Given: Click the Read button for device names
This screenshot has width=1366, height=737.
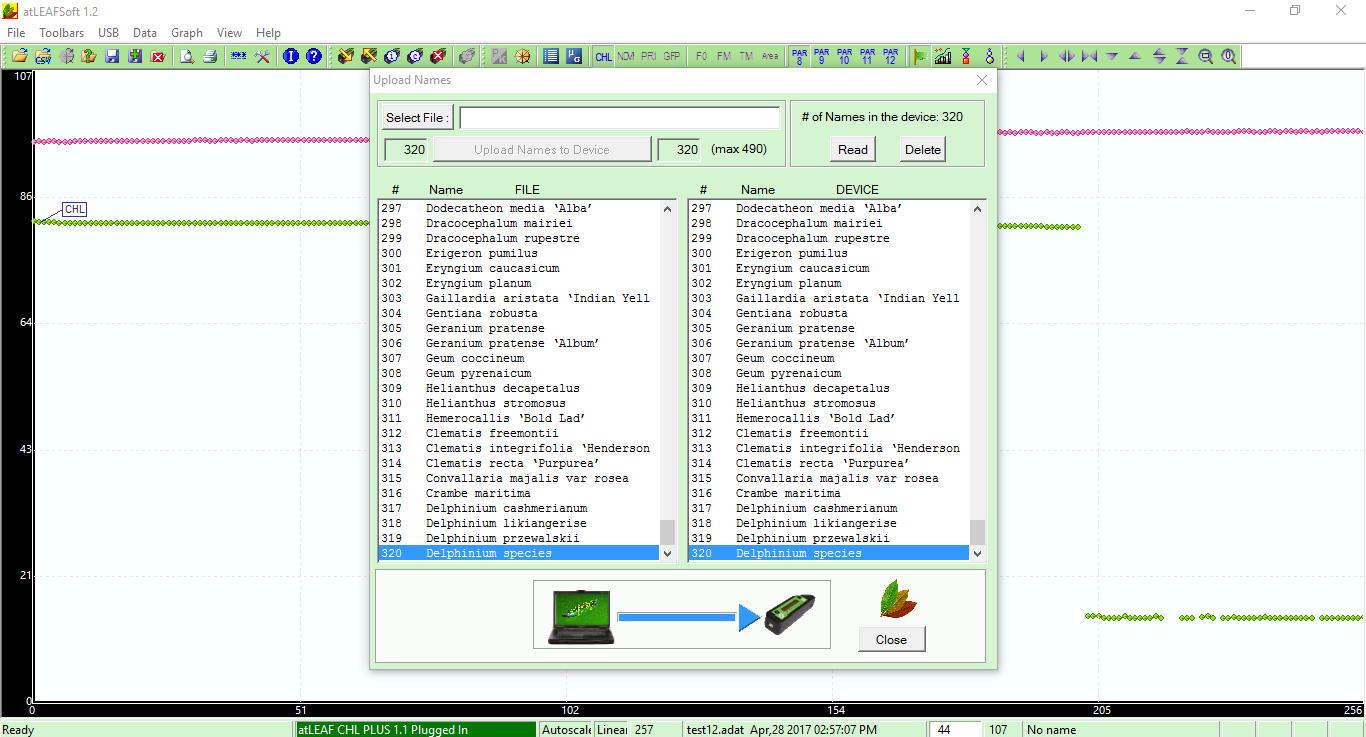Looking at the screenshot, I should [852, 149].
